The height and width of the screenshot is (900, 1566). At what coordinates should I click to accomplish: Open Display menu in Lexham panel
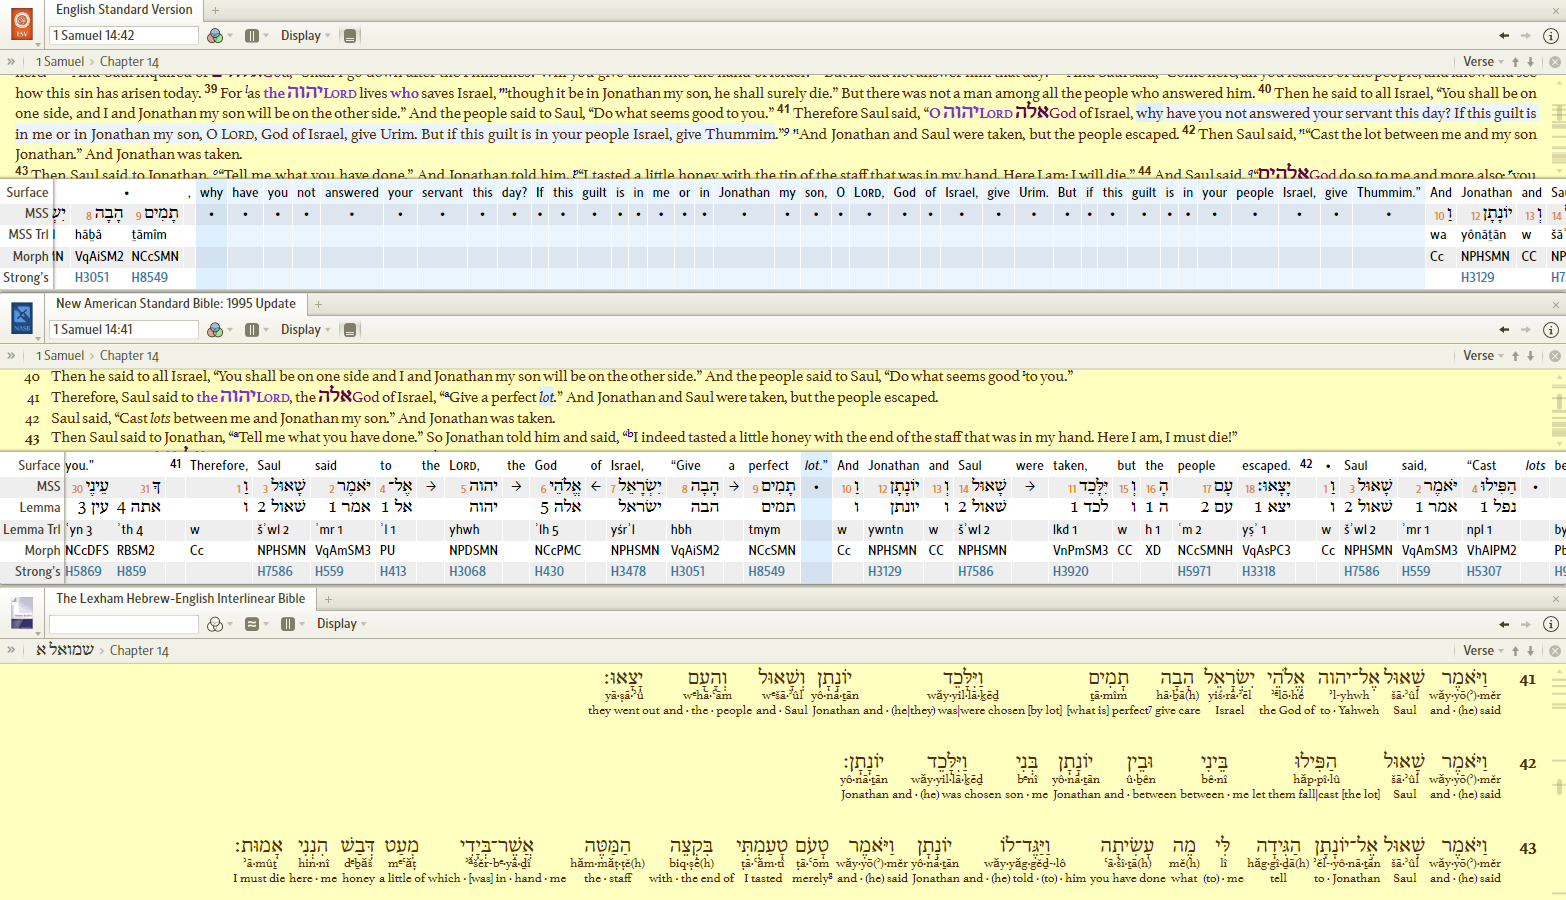342,624
